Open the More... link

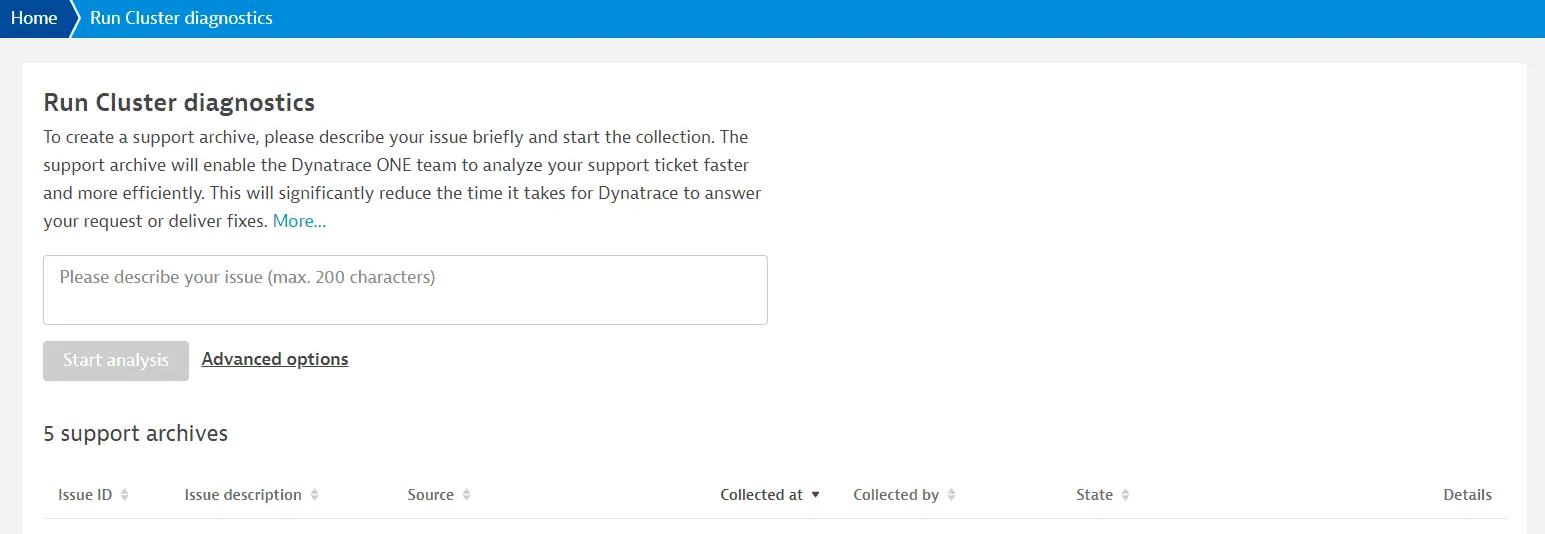(x=299, y=221)
